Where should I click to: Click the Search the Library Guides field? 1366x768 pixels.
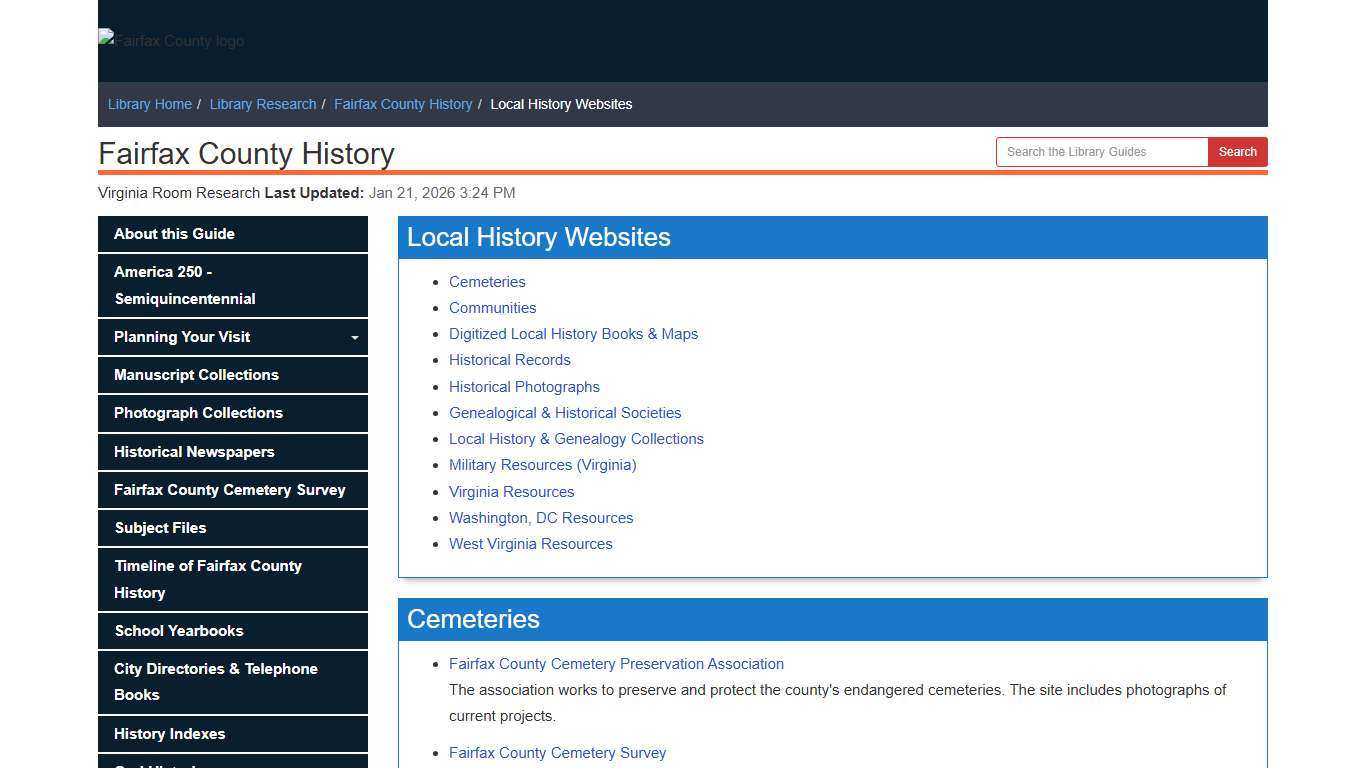pos(1100,152)
